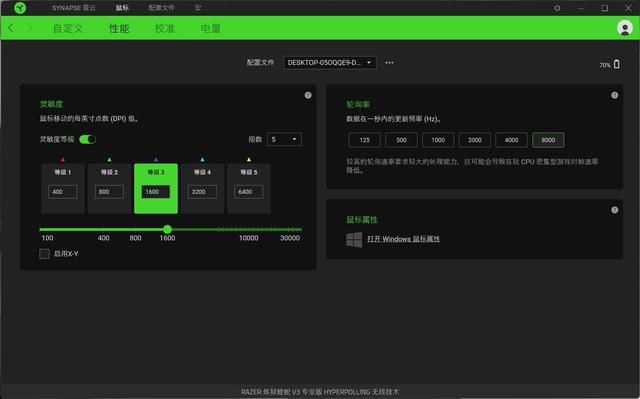Switch to the 自定义 tab

[x=68, y=28]
